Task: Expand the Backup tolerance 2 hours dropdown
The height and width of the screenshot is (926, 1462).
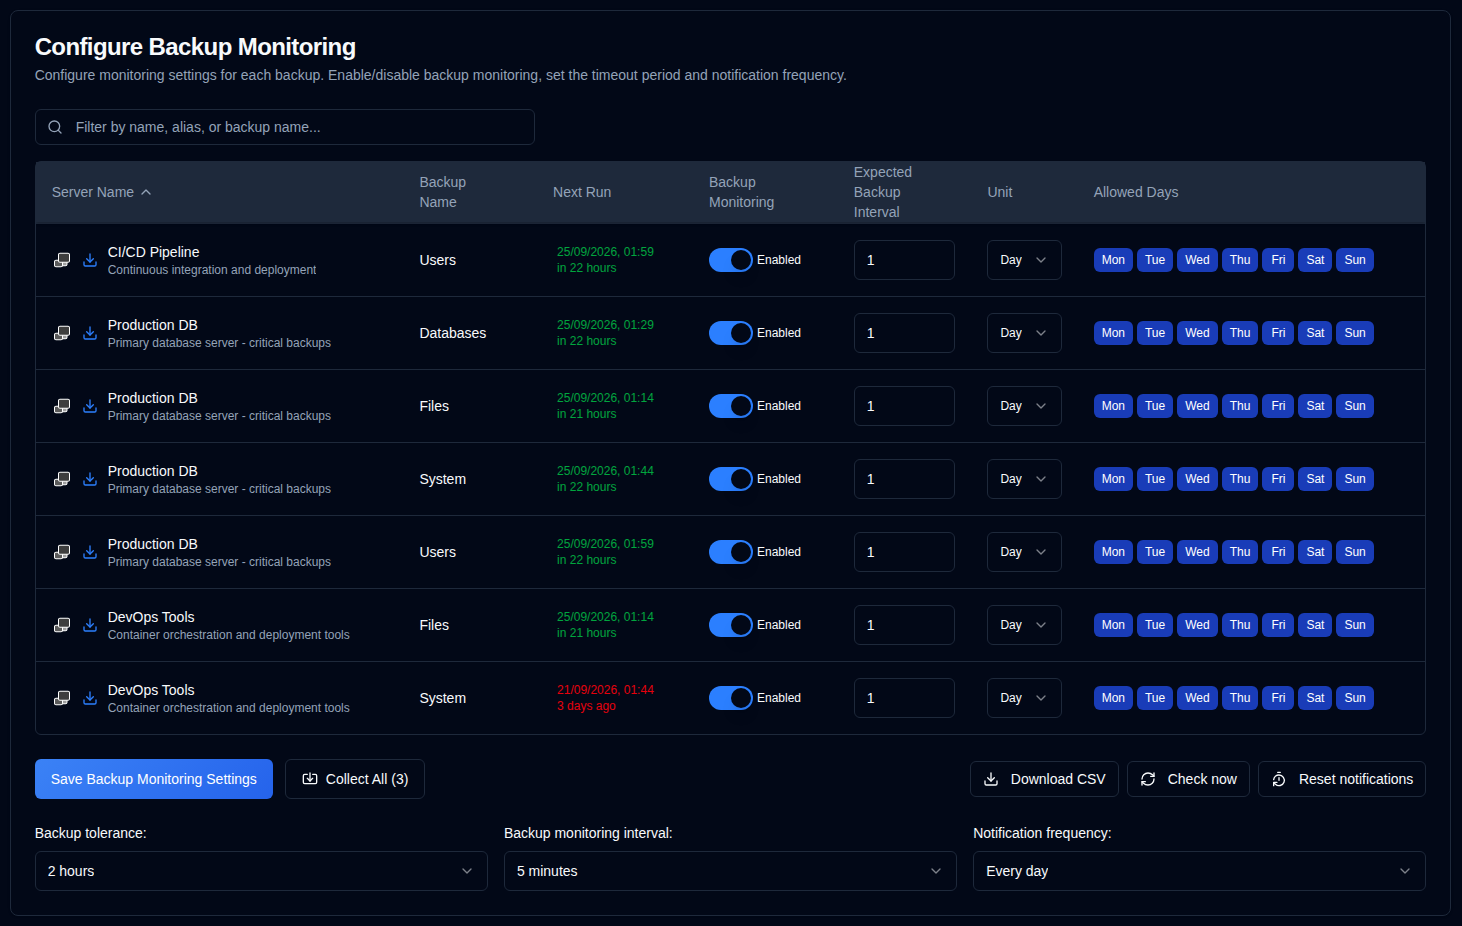Action: click(261, 871)
